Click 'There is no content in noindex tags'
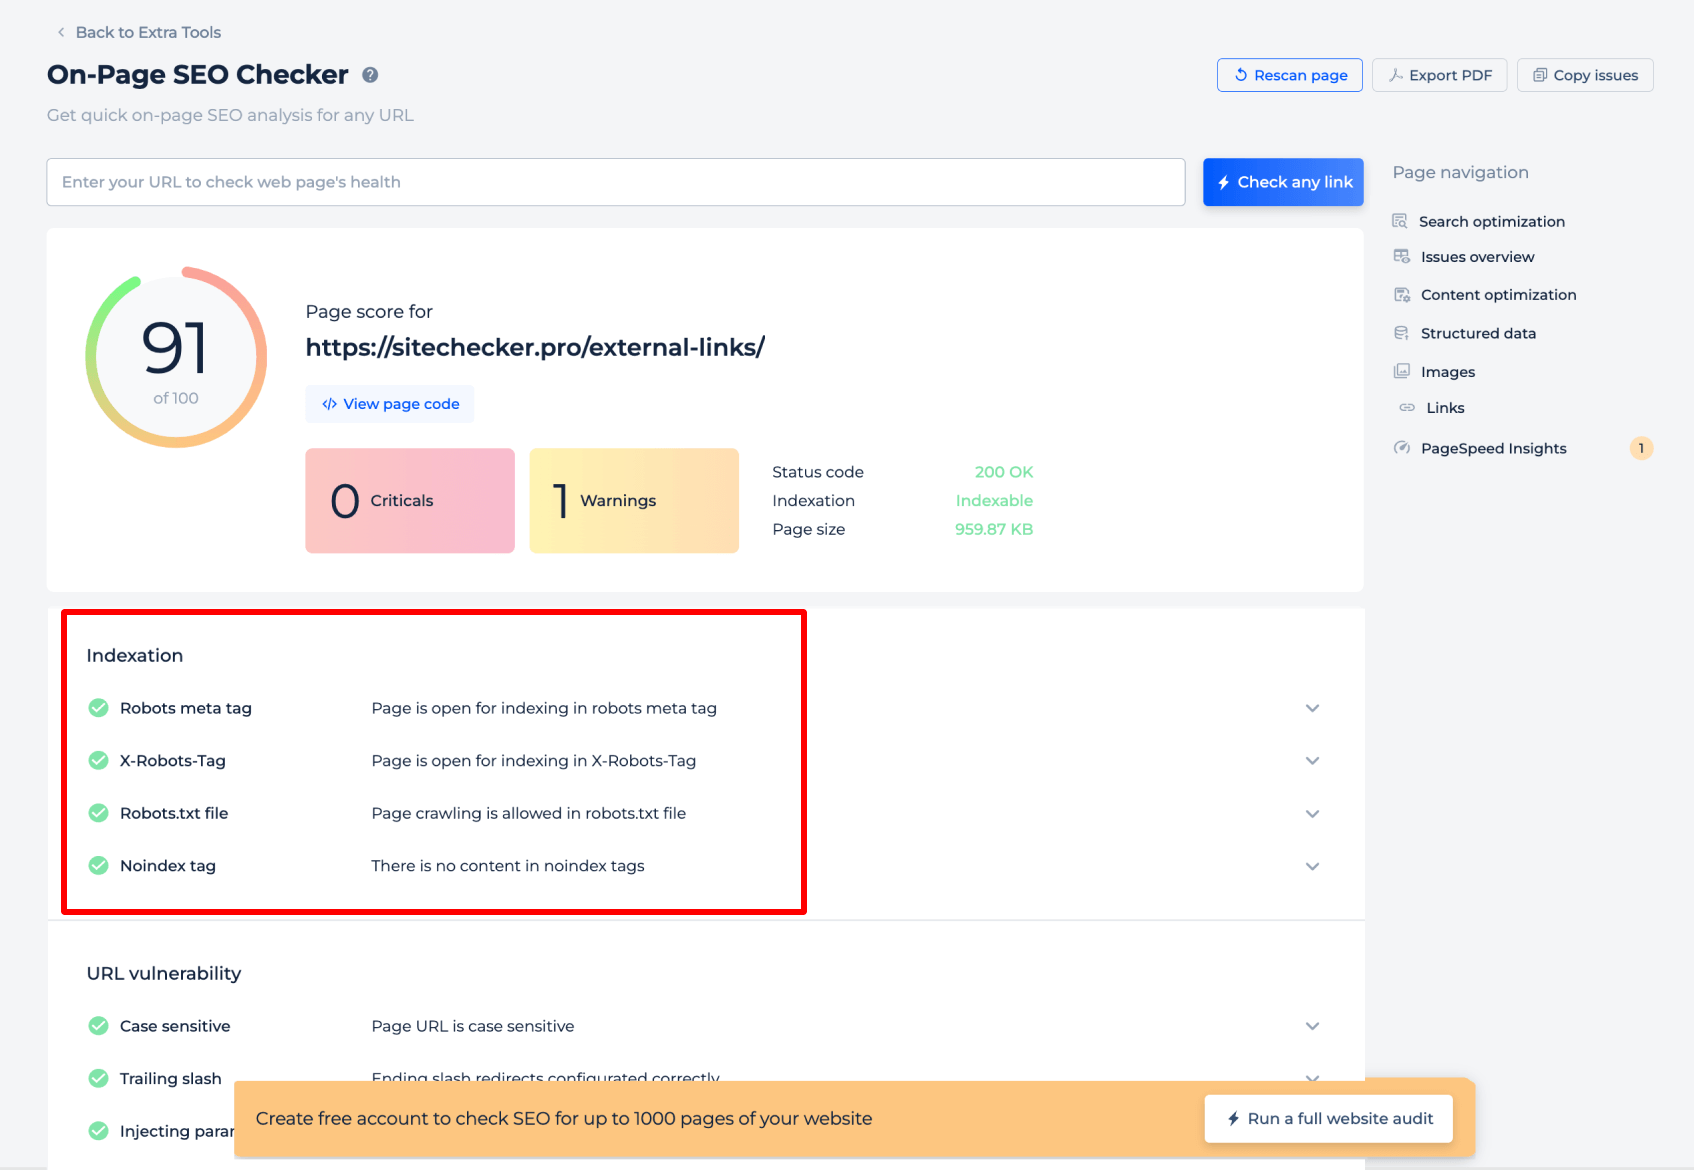The width and height of the screenshot is (1694, 1170). point(508,866)
